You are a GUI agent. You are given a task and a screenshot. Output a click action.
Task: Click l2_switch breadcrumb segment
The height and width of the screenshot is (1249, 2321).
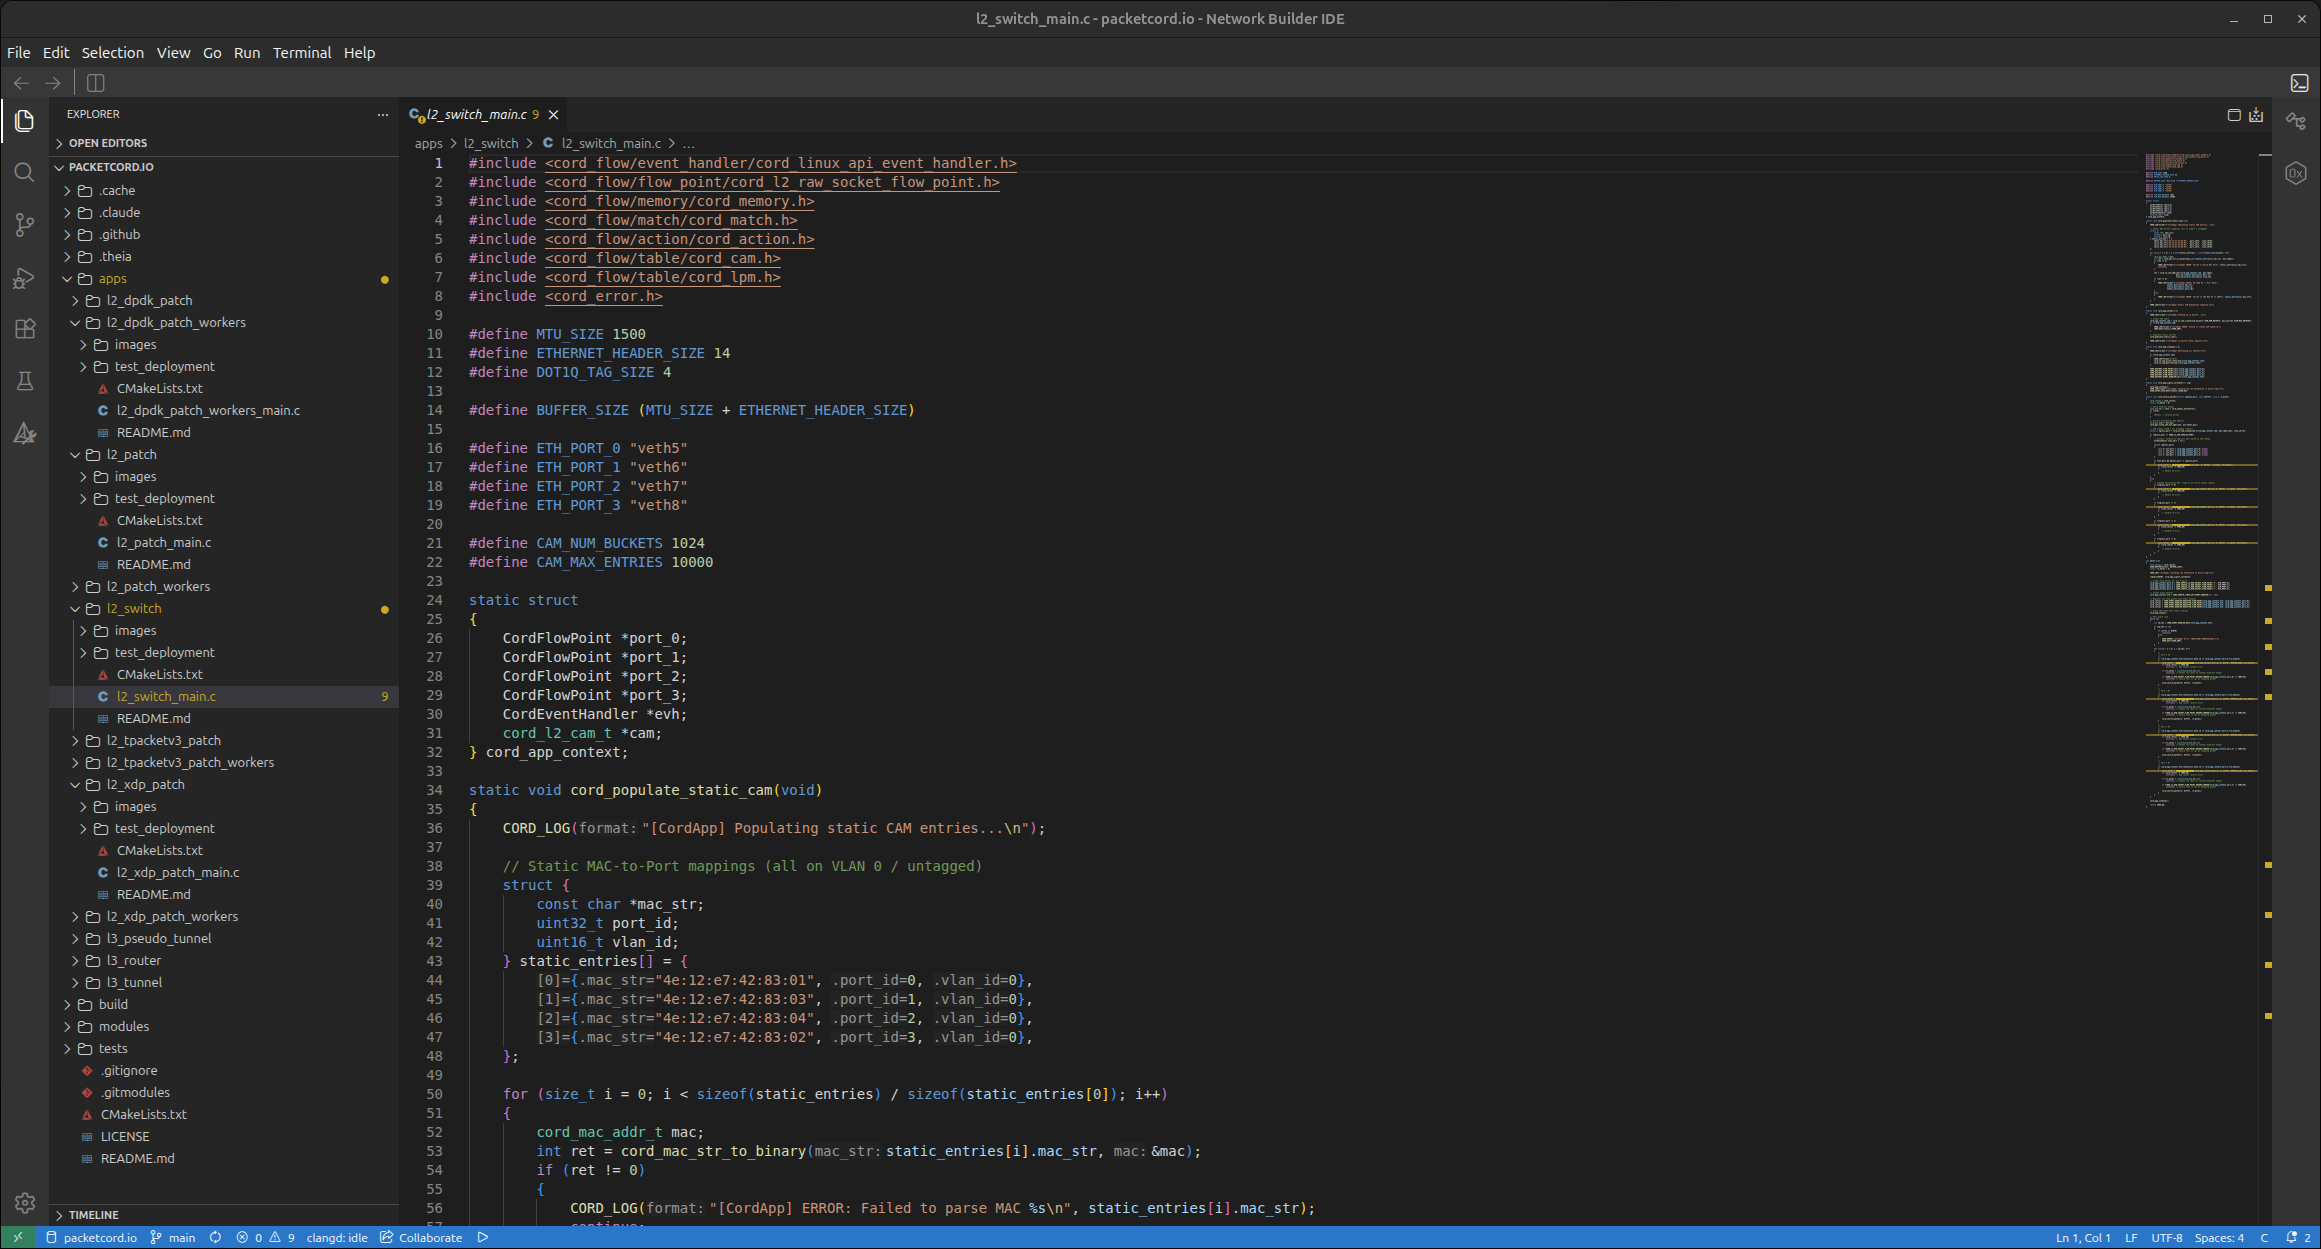[x=491, y=144]
